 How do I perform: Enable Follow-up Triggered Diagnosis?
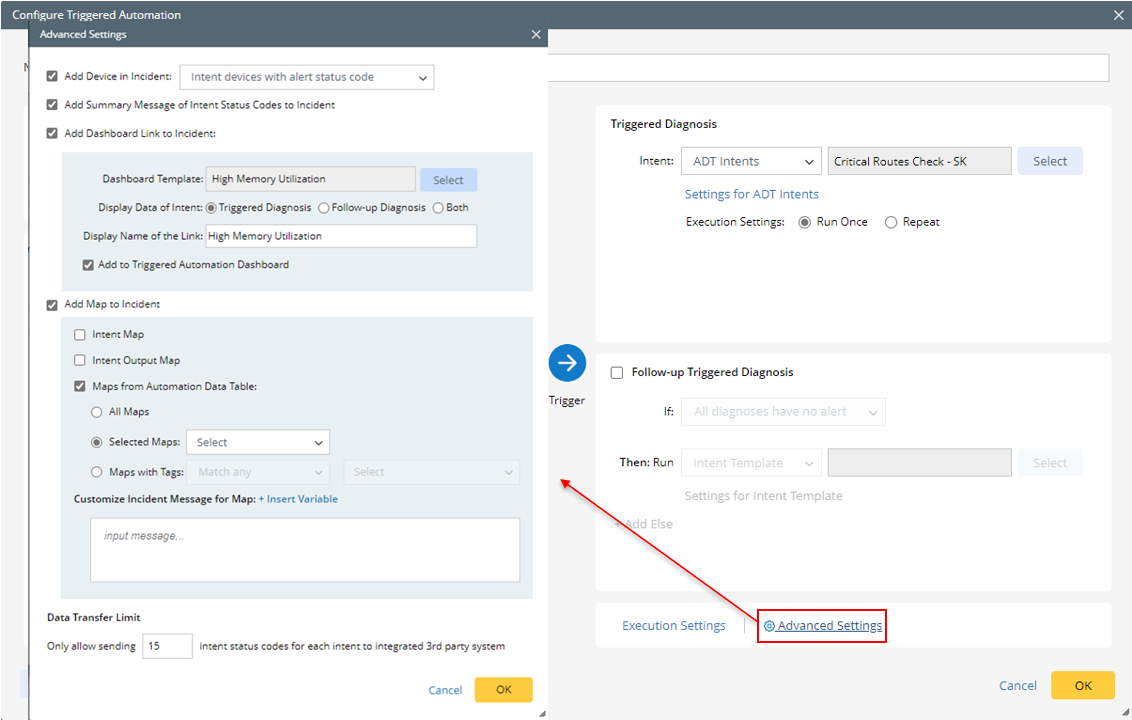[x=617, y=371]
